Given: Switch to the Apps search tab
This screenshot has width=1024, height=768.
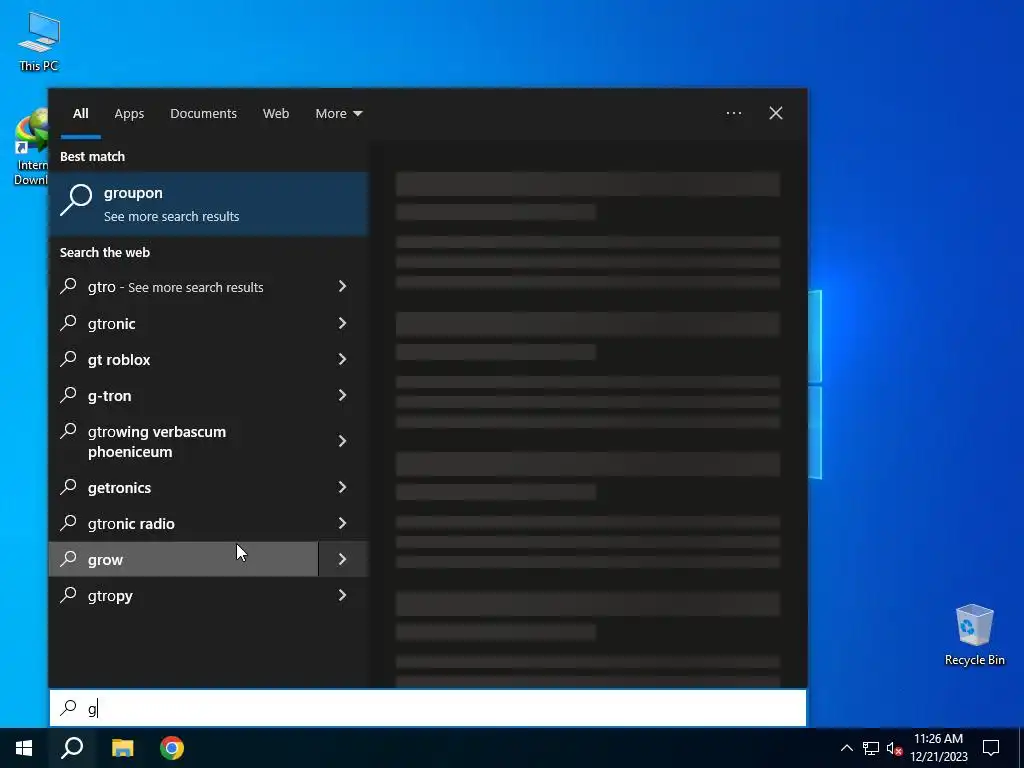Looking at the screenshot, I should 129,114.
